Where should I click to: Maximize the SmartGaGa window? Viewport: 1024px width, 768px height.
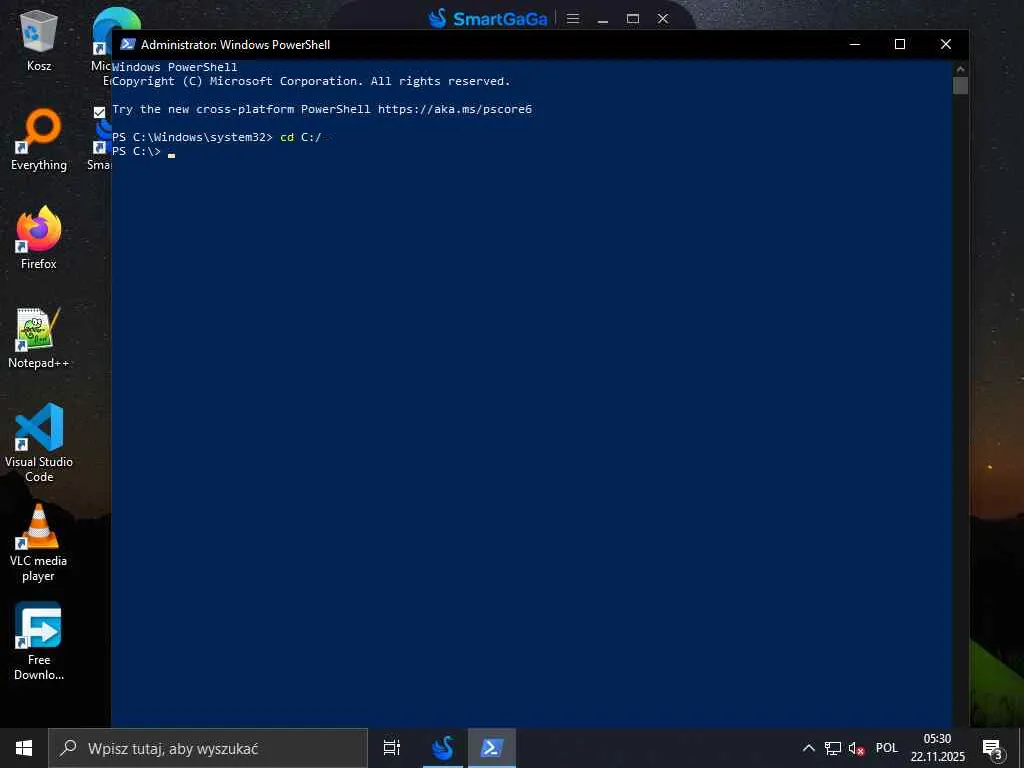[x=633, y=18]
